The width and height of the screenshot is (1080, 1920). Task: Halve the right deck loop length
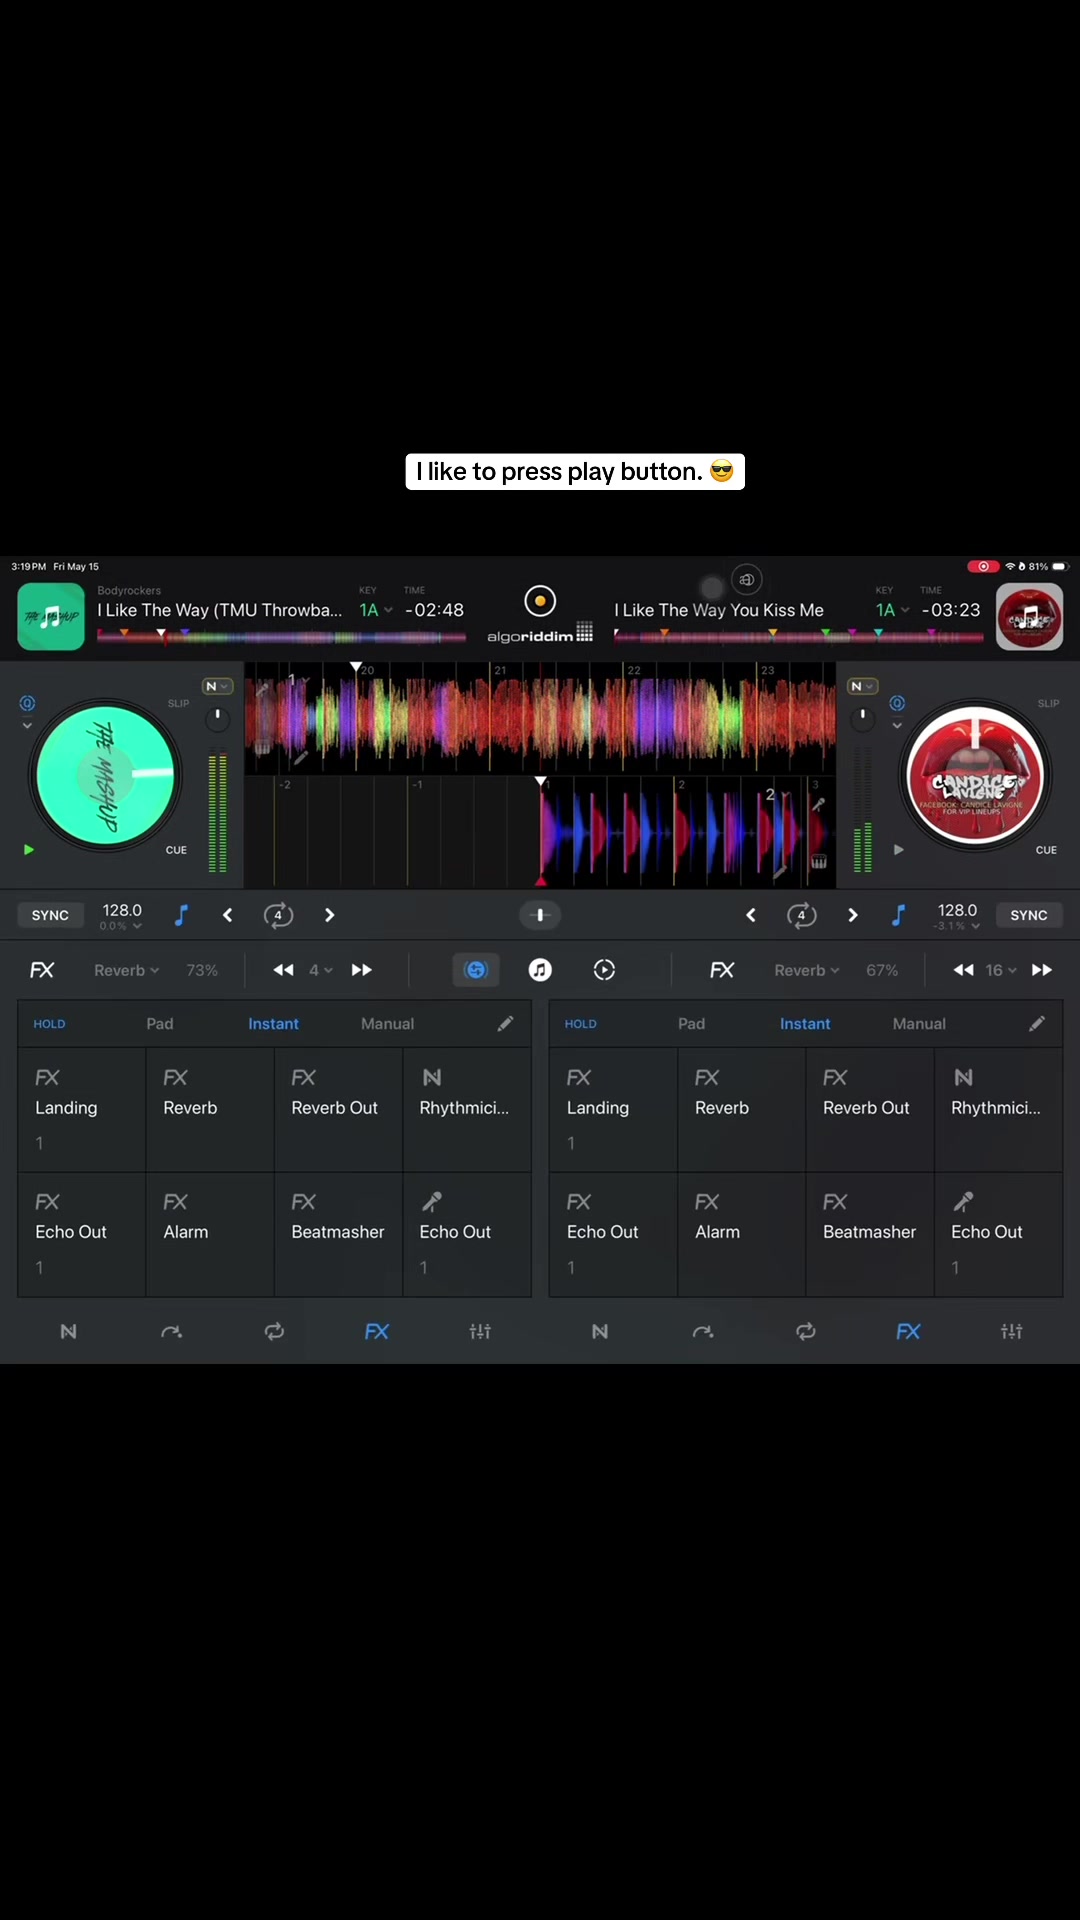coord(750,915)
